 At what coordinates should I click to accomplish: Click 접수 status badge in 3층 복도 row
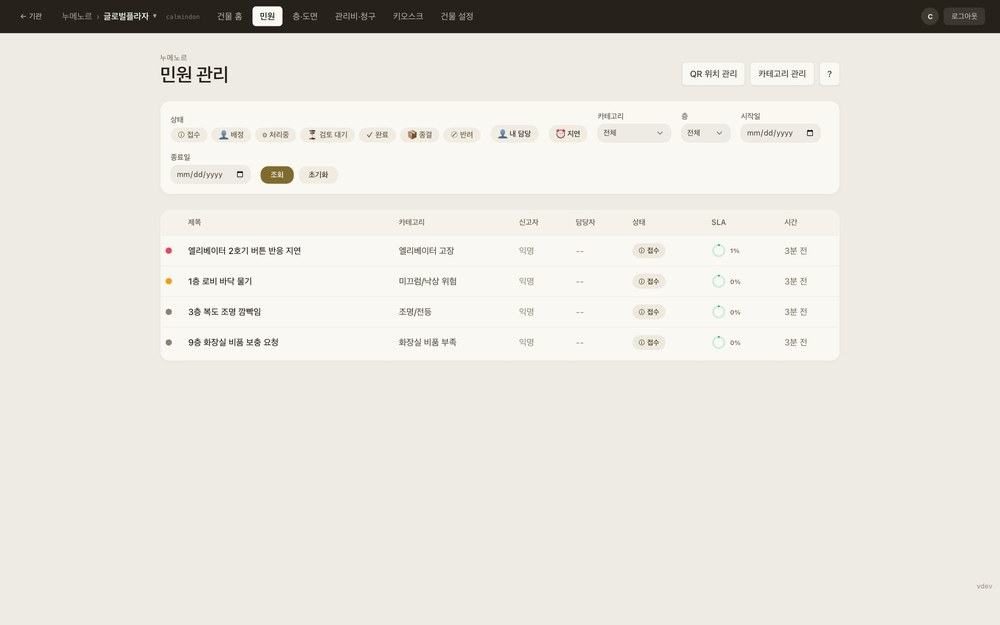(649, 312)
